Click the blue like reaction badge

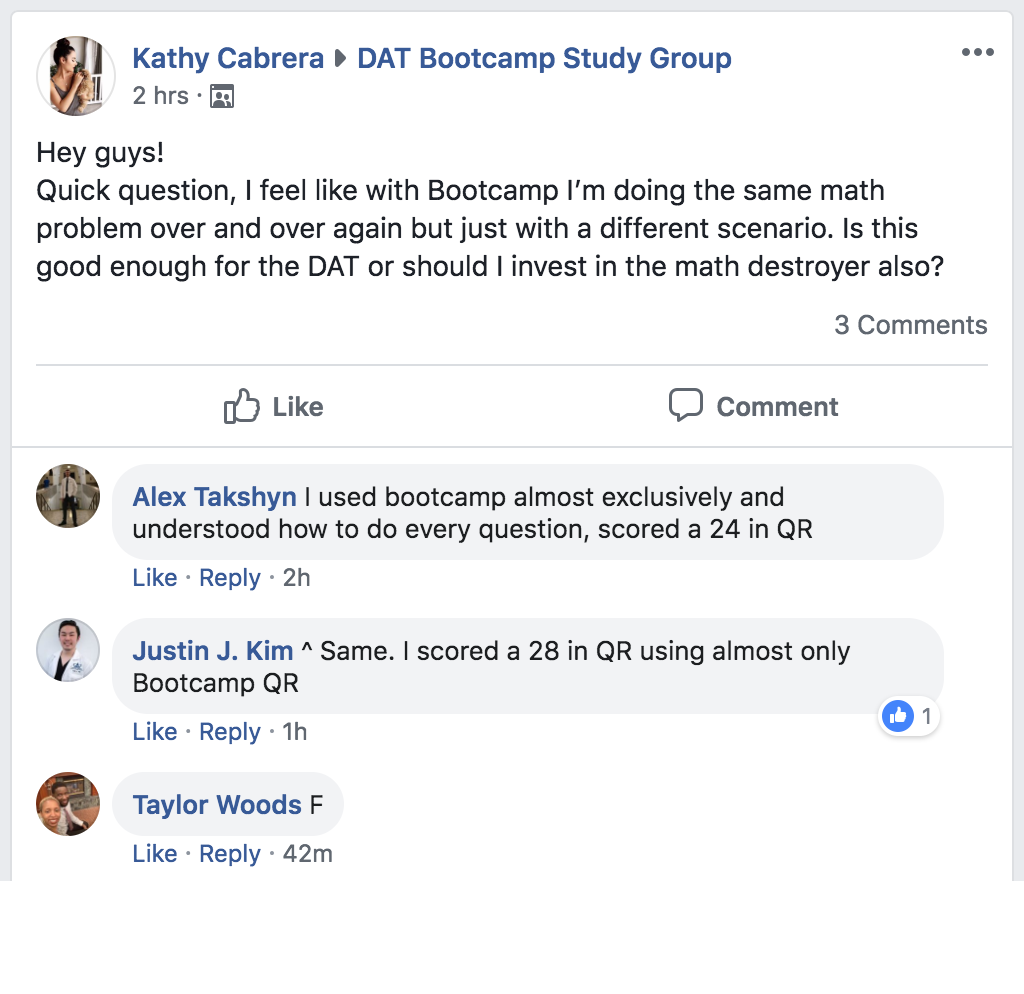pos(899,716)
